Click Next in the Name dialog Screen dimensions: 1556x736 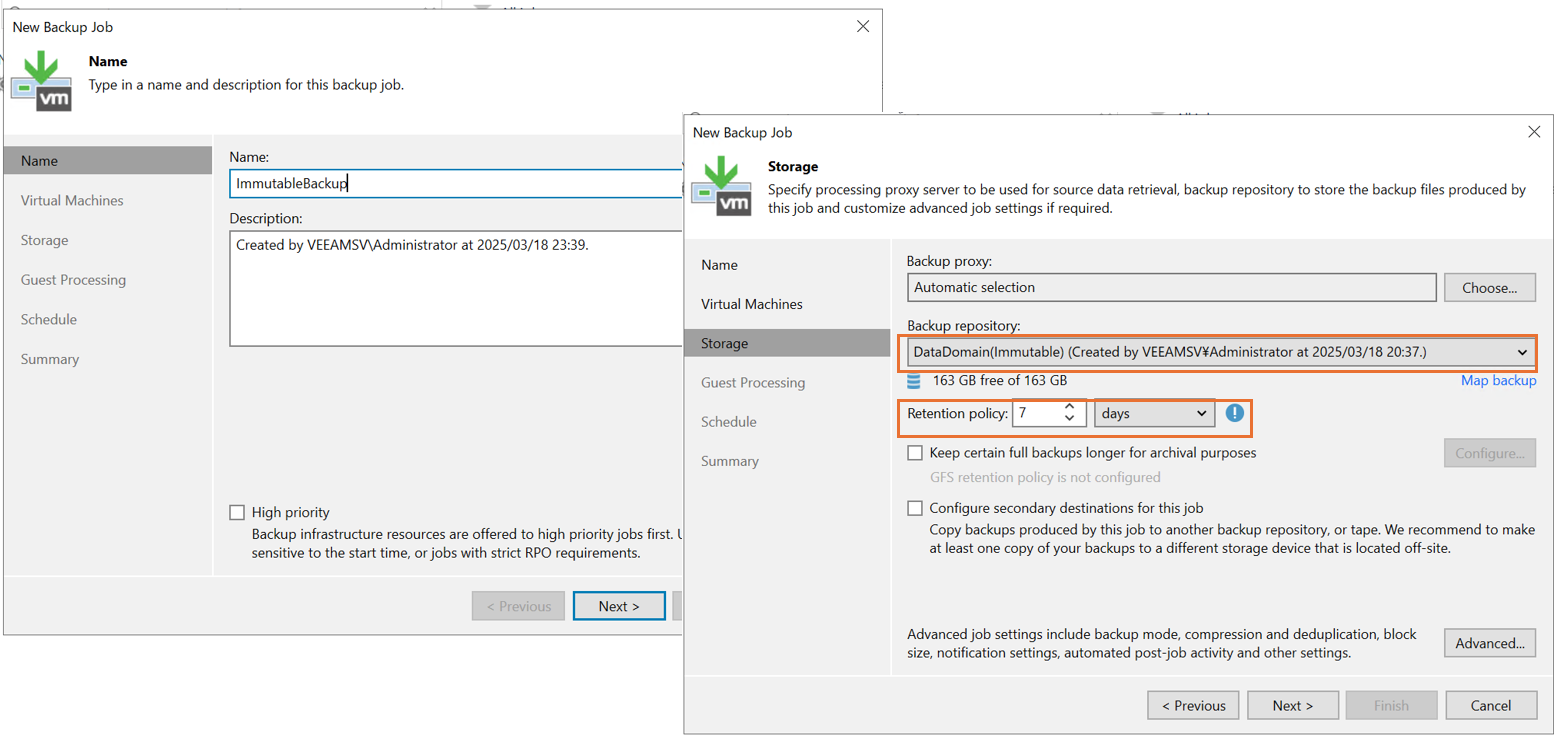pyautogui.click(x=619, y=606)
